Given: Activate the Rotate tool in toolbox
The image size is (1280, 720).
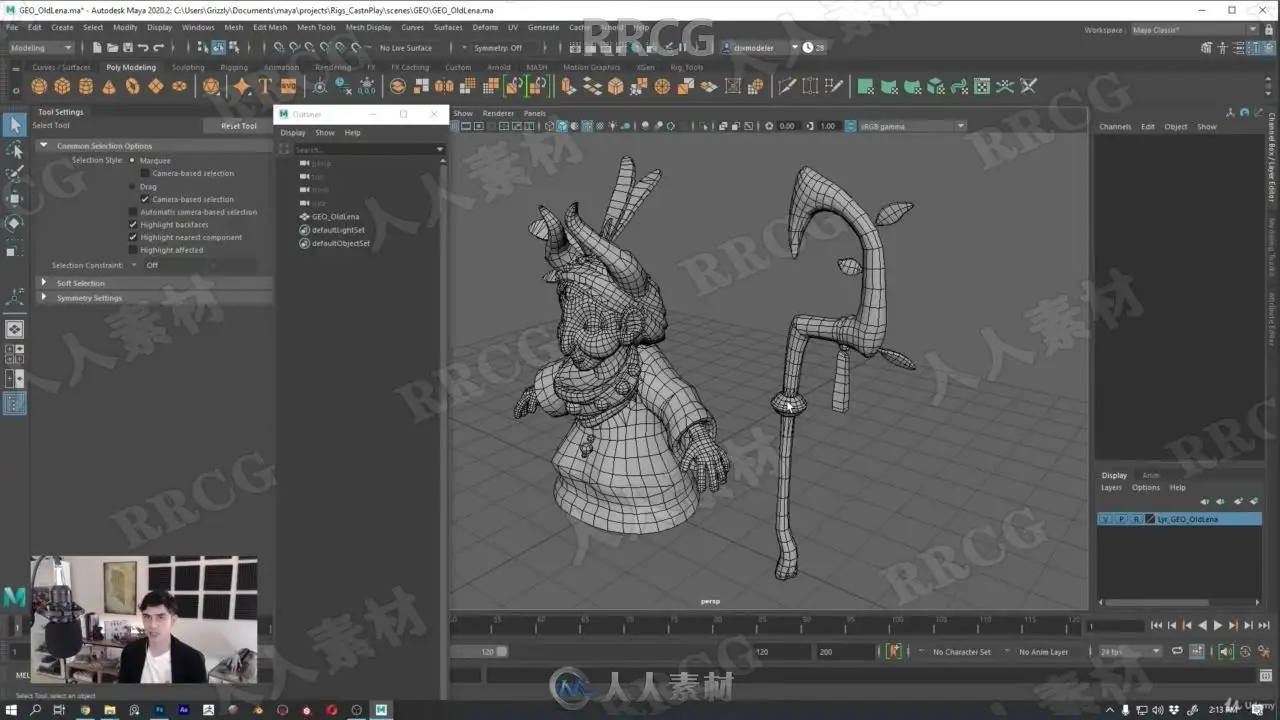Looking at the screenshot, I should point(15,223).
